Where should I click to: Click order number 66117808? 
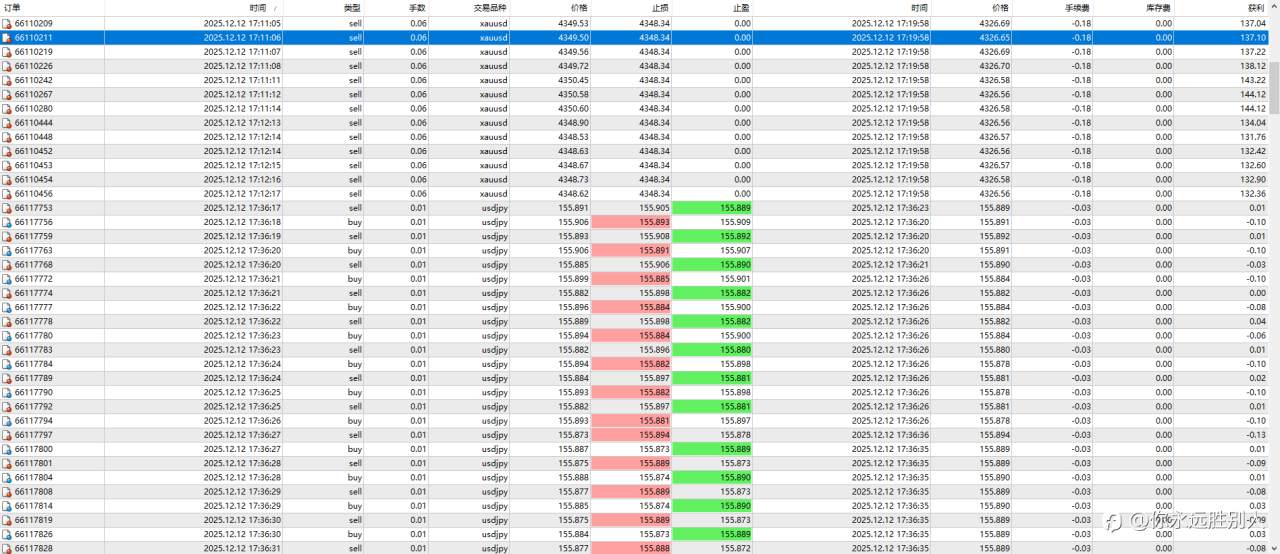click(34, 492)
